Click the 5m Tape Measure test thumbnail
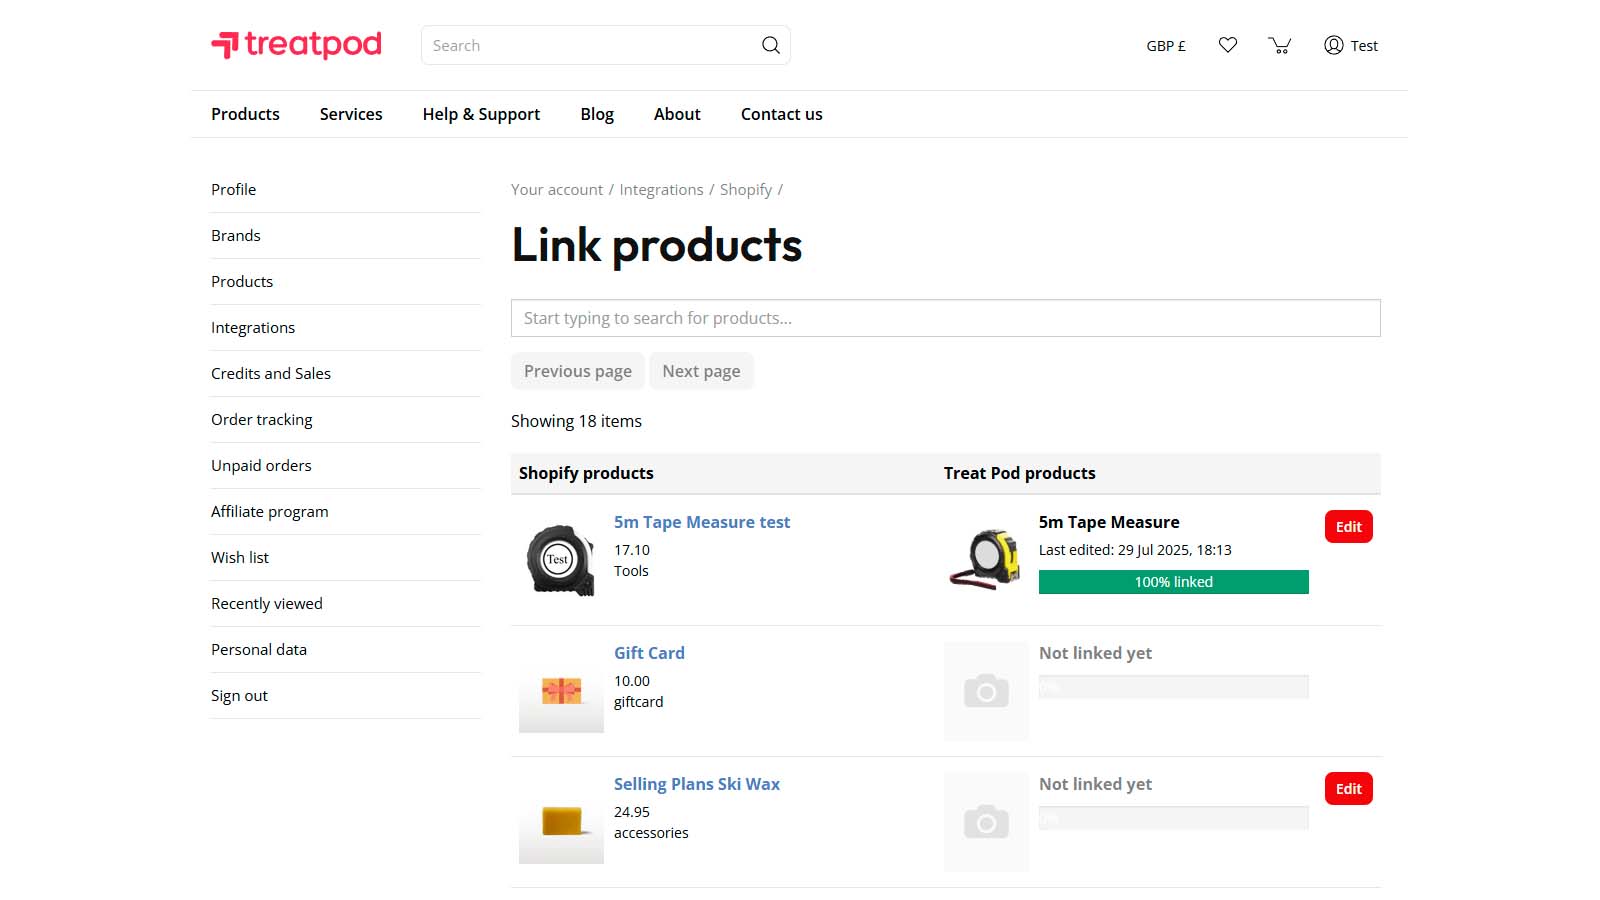 [x=561, y=560]
